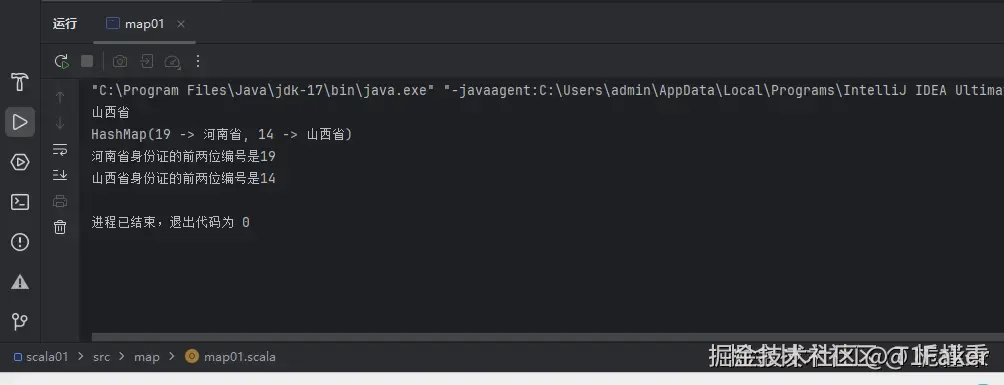Open the Run tool window icon
The width and height of the screenshot is (1004, 385).
[20, 122]
